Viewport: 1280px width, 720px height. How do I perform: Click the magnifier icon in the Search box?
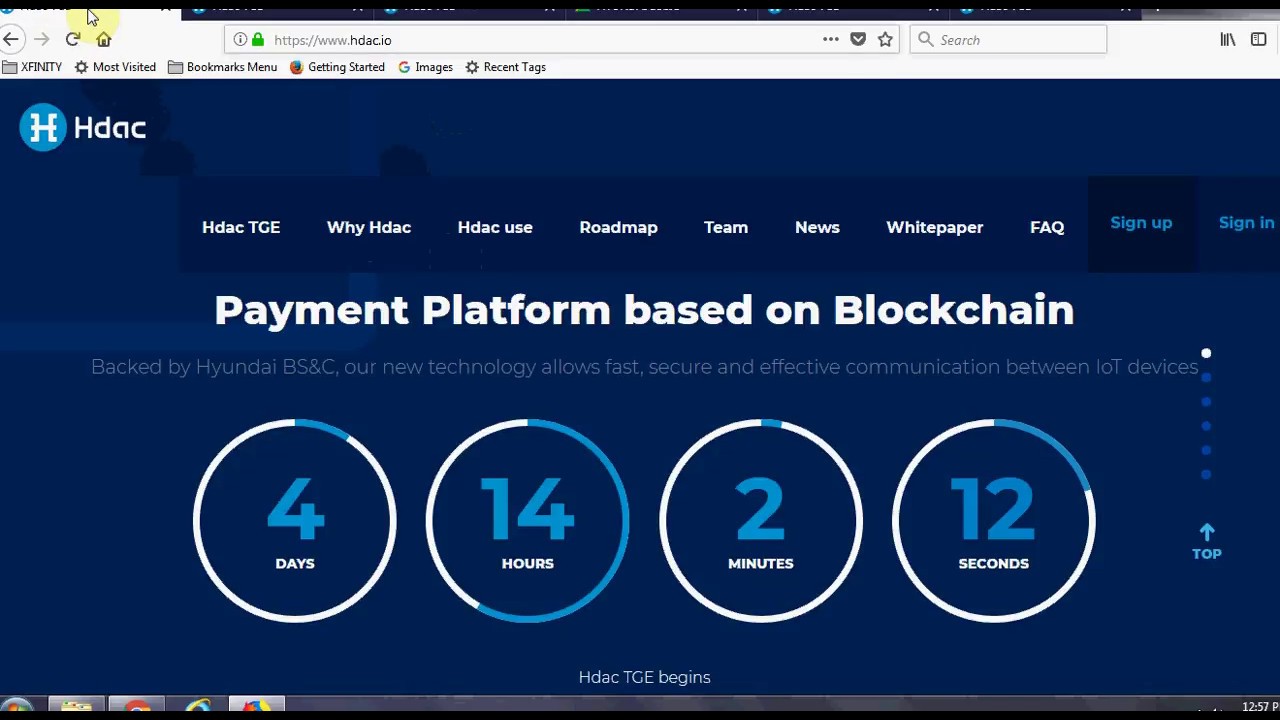coord(926,39)
